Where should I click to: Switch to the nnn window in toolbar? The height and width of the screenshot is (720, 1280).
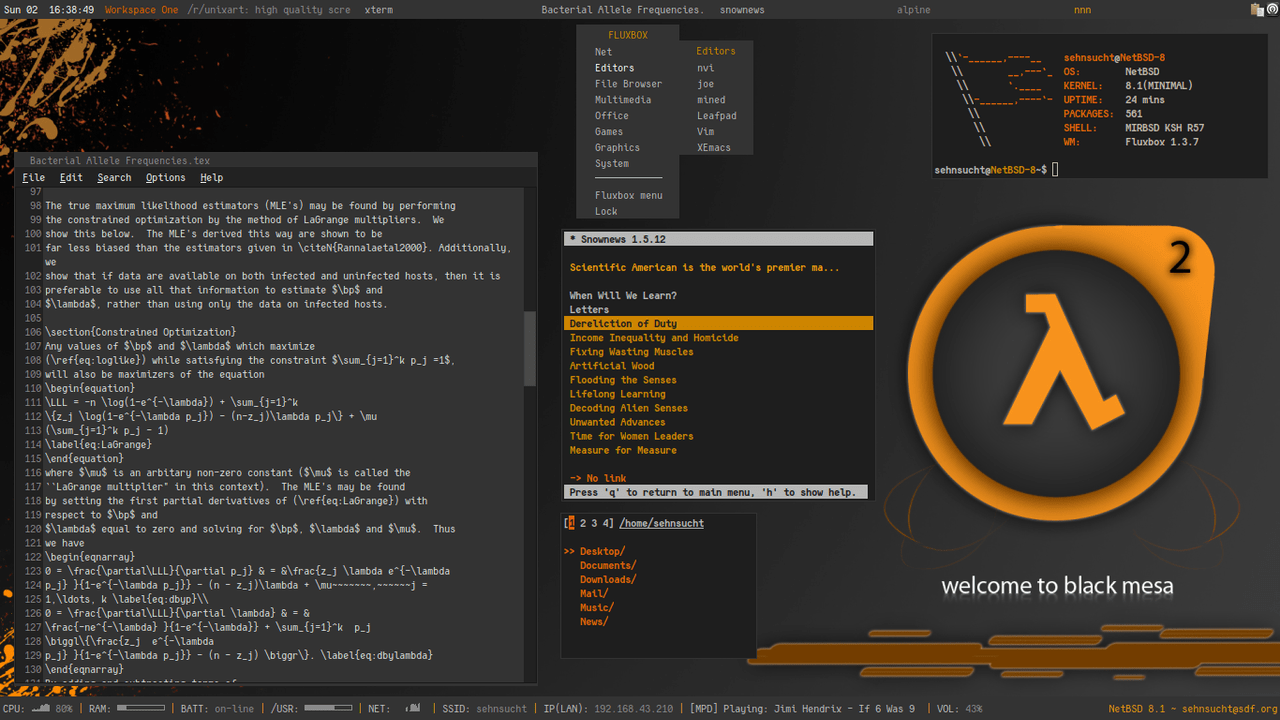pyautogui.click(x=1082, y=10)
